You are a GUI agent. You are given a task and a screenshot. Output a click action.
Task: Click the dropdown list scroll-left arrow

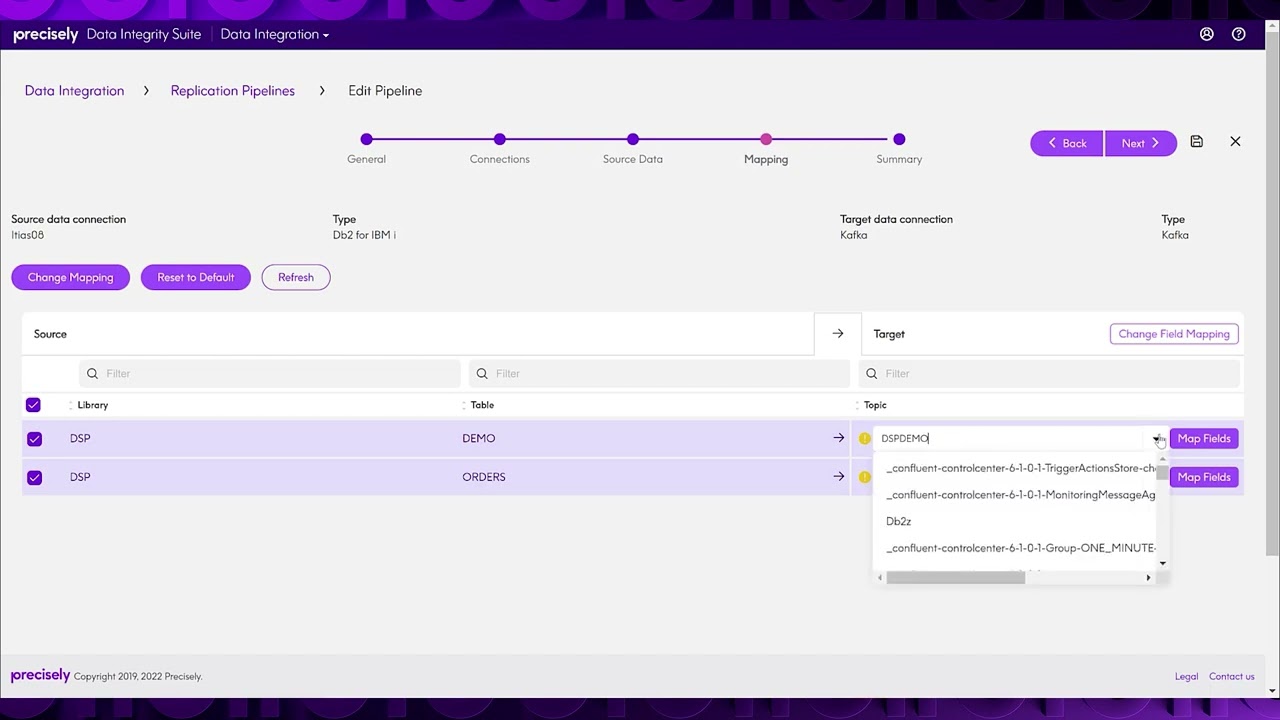point(880,577)
